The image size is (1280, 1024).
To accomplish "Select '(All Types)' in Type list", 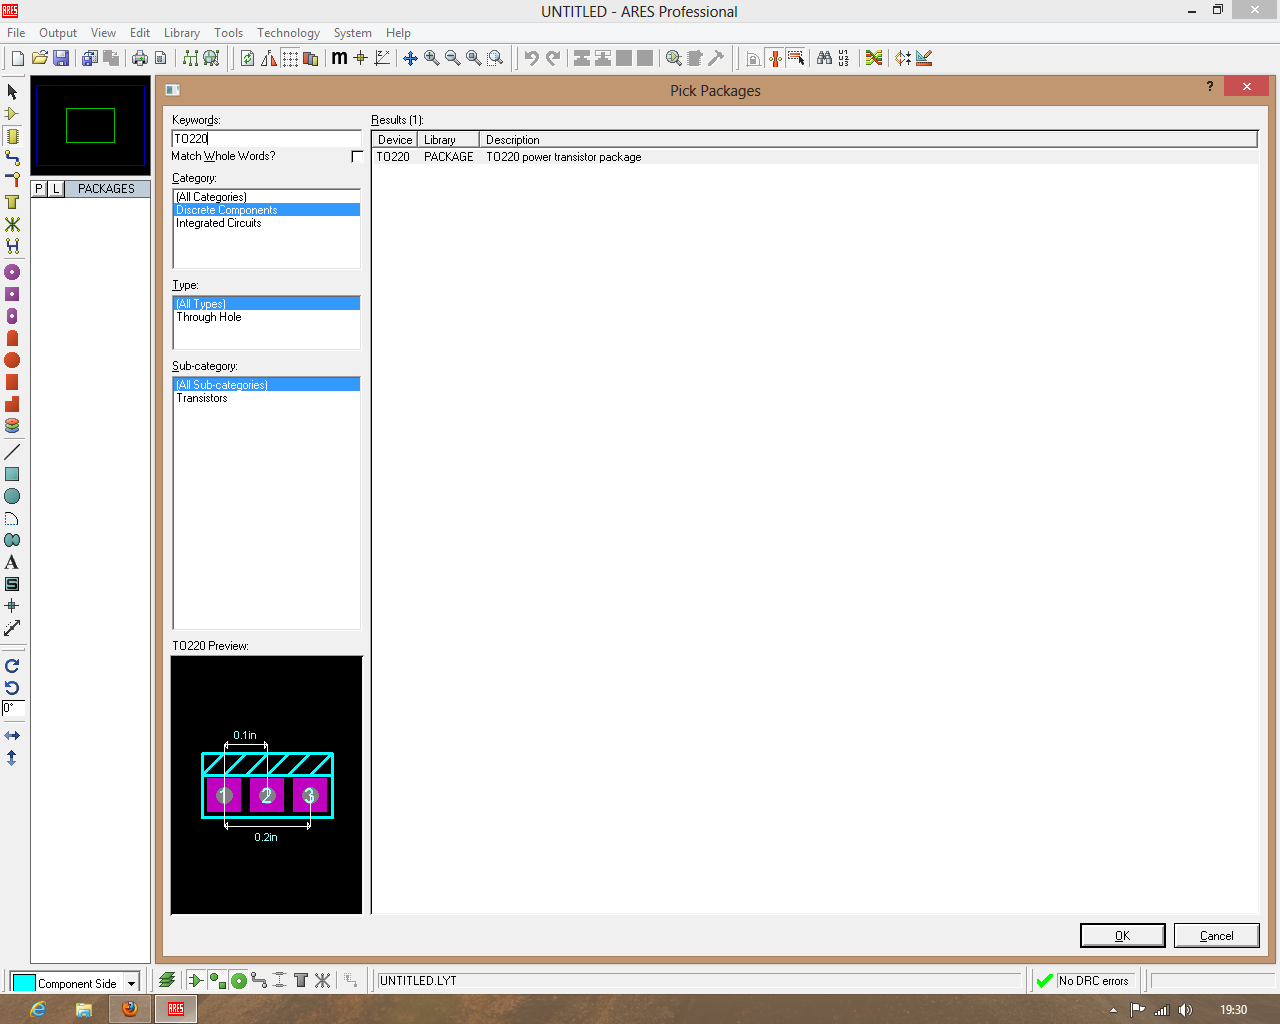I will pyautogui.click(x=266, y=304).
